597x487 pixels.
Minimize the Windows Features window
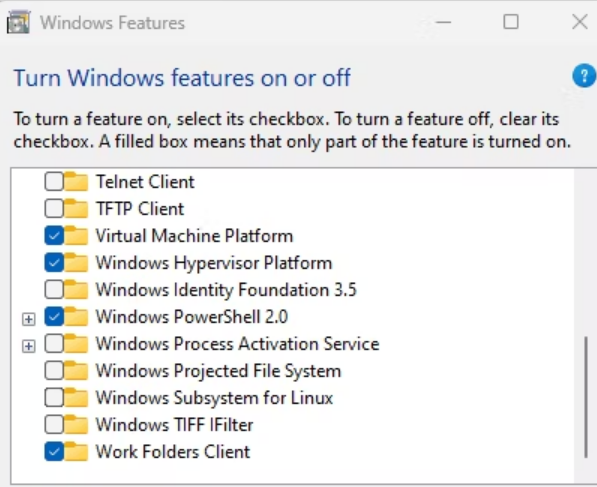click(x=443, y=22)
